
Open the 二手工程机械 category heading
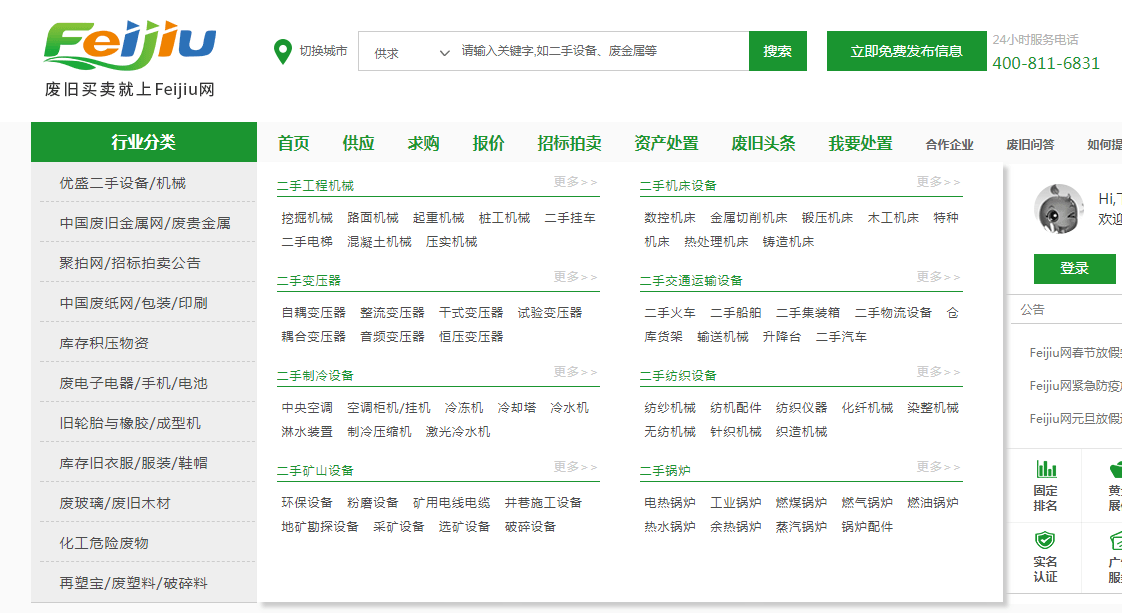[316, 186]
